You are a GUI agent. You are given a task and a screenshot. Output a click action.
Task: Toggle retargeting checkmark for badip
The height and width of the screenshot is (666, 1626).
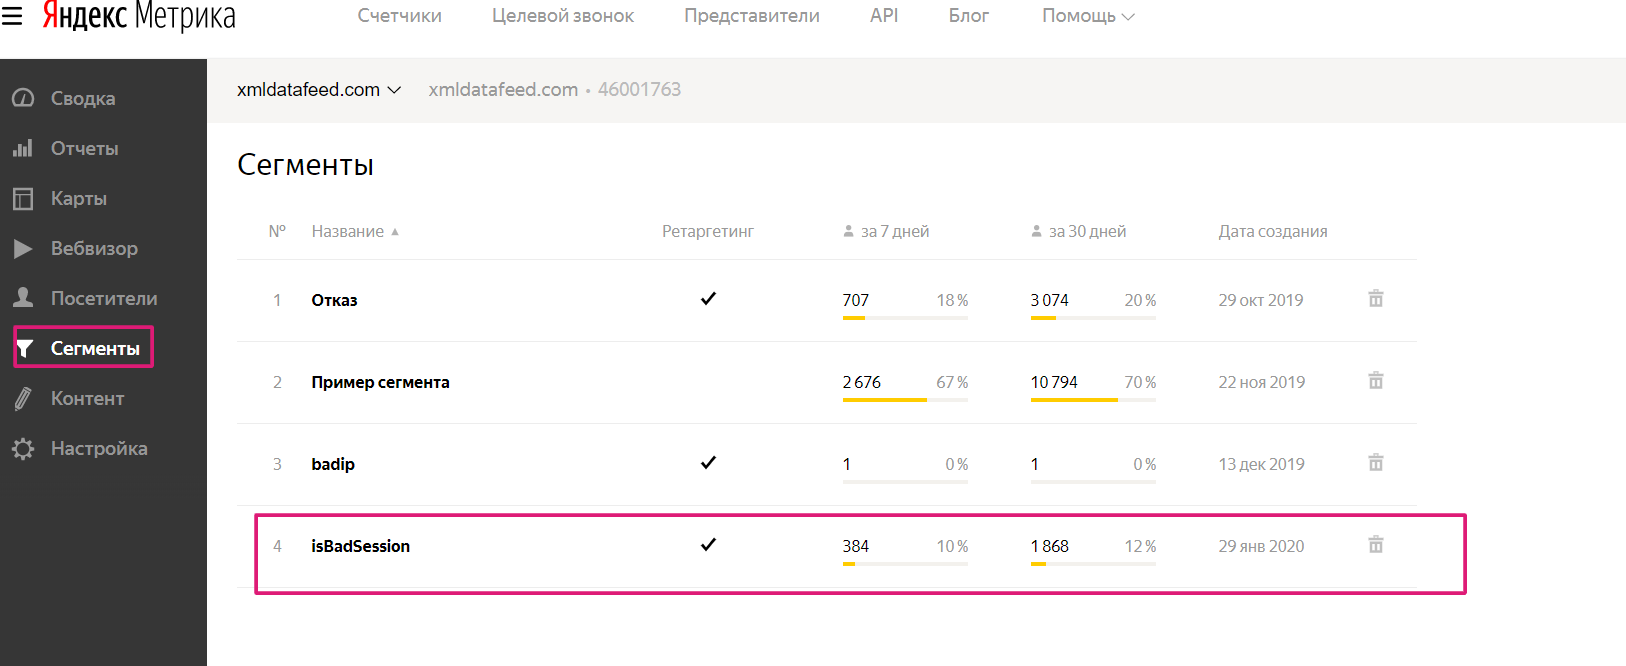[x=708, y=463]
